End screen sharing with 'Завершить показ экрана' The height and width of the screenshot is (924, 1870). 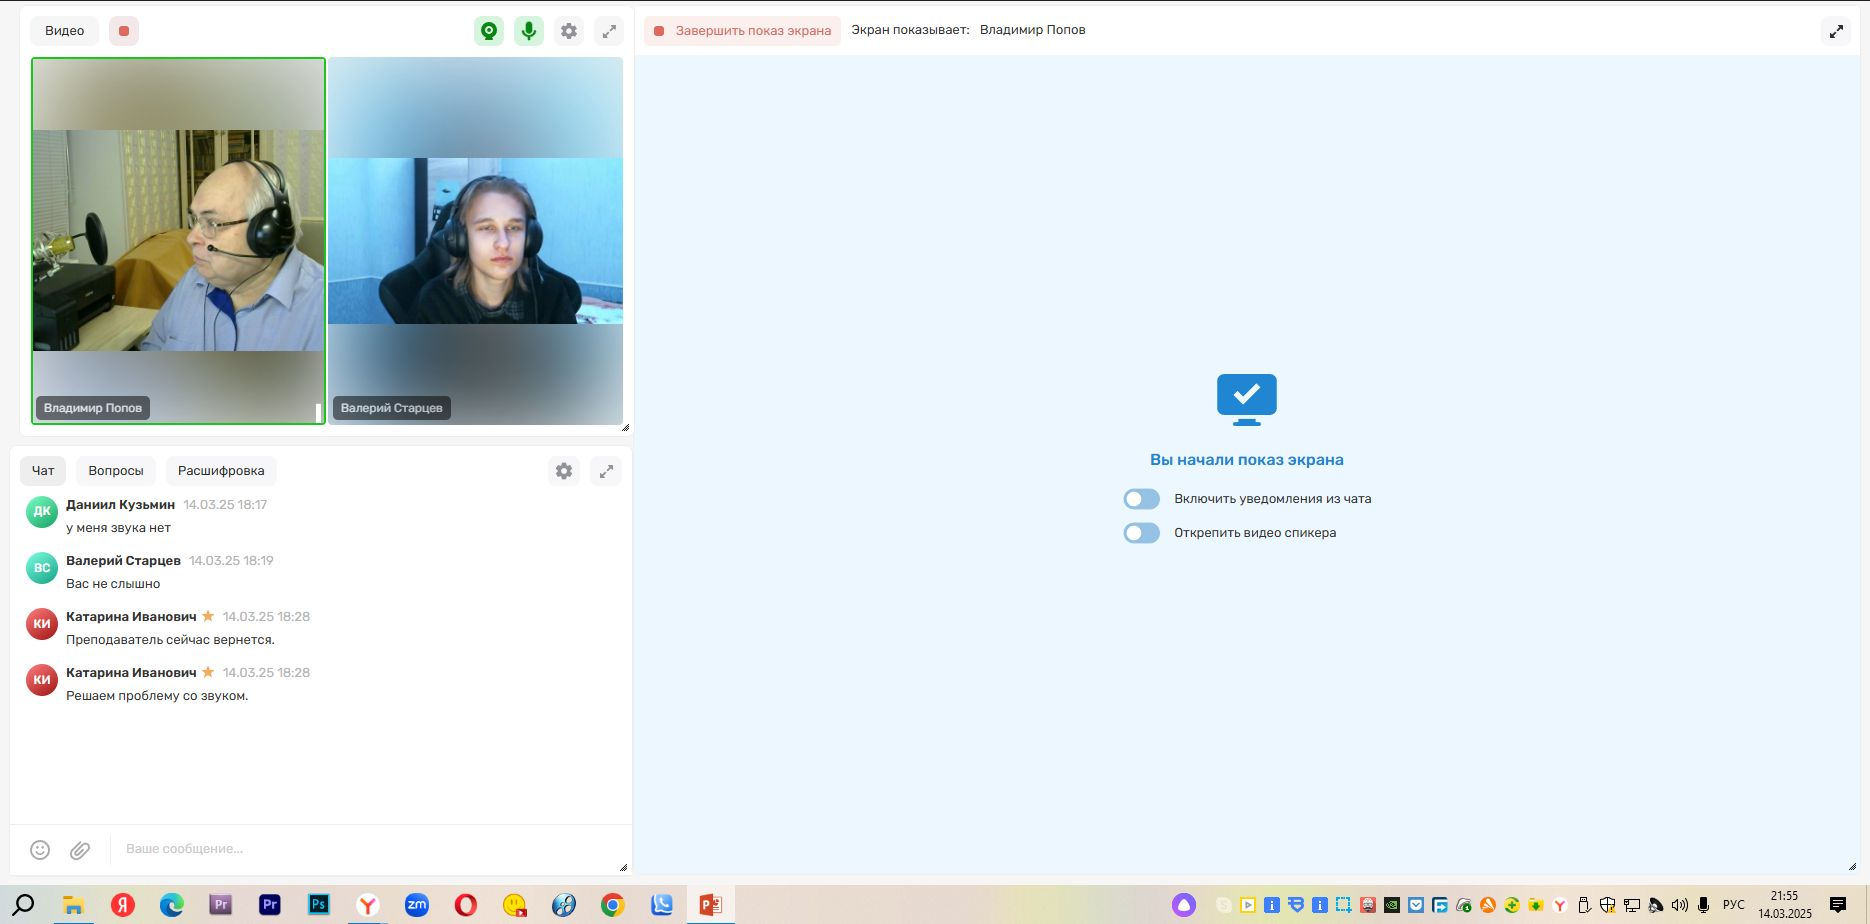[742, 31]
